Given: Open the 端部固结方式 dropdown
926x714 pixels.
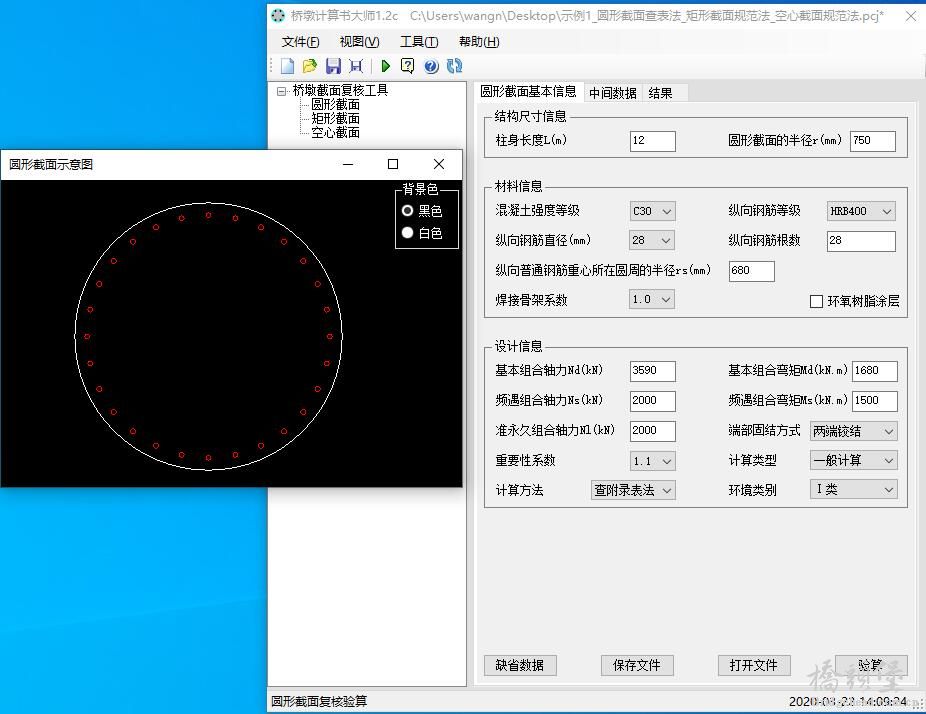Looking at the screenshot, I should tap(853, 431).
